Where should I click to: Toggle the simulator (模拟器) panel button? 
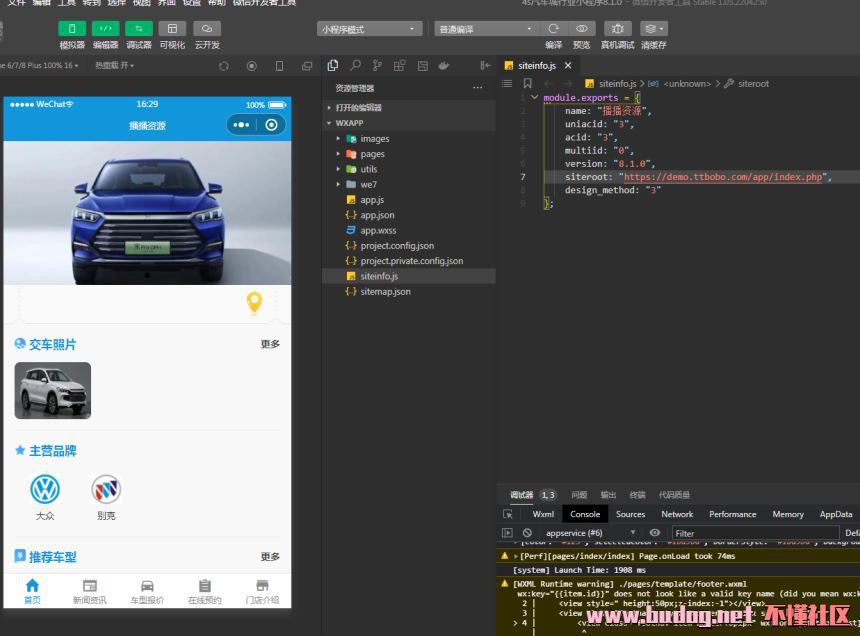pos(72,29)
